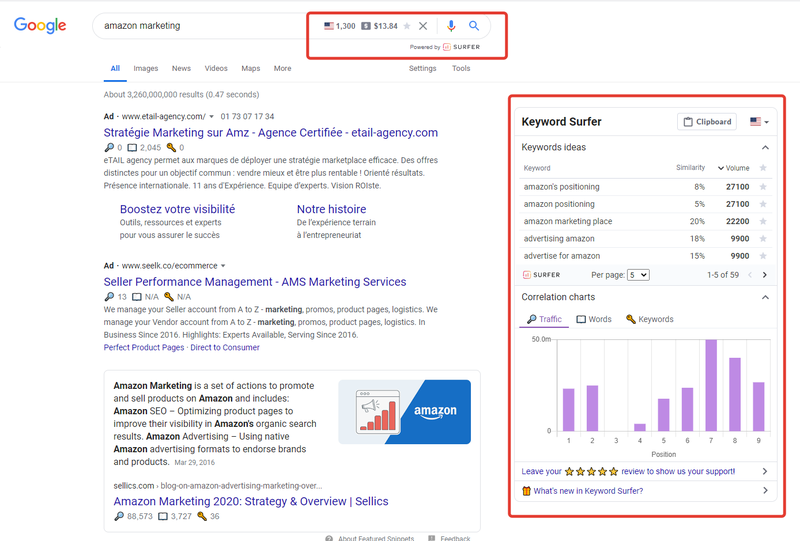The width and height of the screenshot is (800, 541).
Task: Open the Maps tab
Action: pos(251,68)
